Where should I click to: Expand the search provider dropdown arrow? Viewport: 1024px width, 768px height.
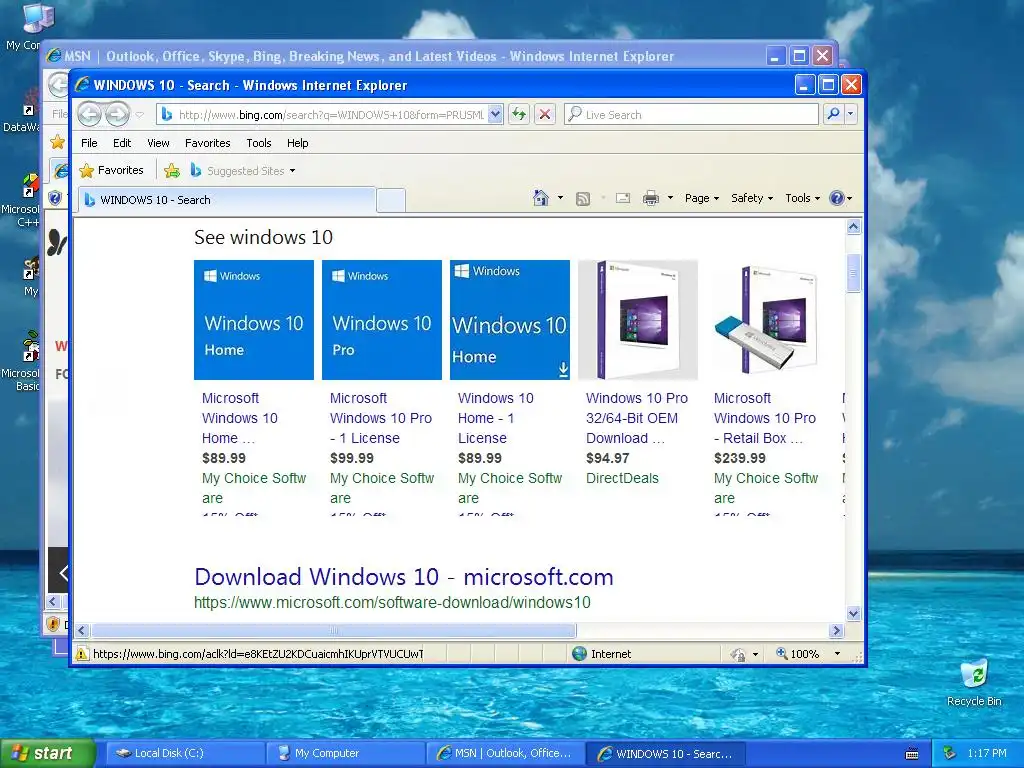[850, 114]
